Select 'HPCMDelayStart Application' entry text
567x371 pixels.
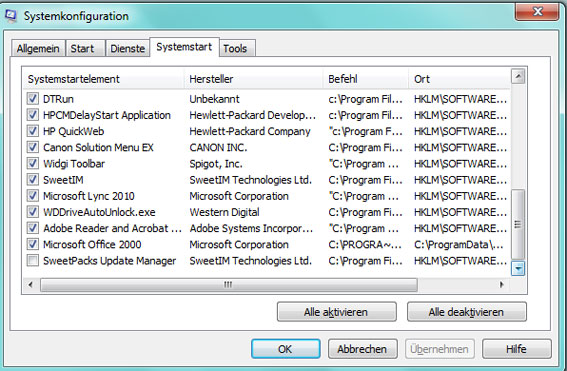tap(107, 115)
